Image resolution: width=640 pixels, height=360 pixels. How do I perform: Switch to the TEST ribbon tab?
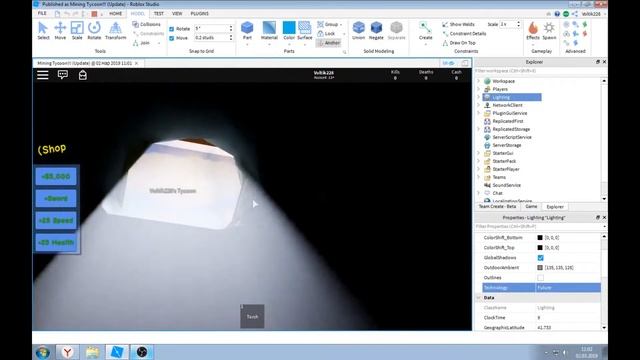click(x=158, y=13)
